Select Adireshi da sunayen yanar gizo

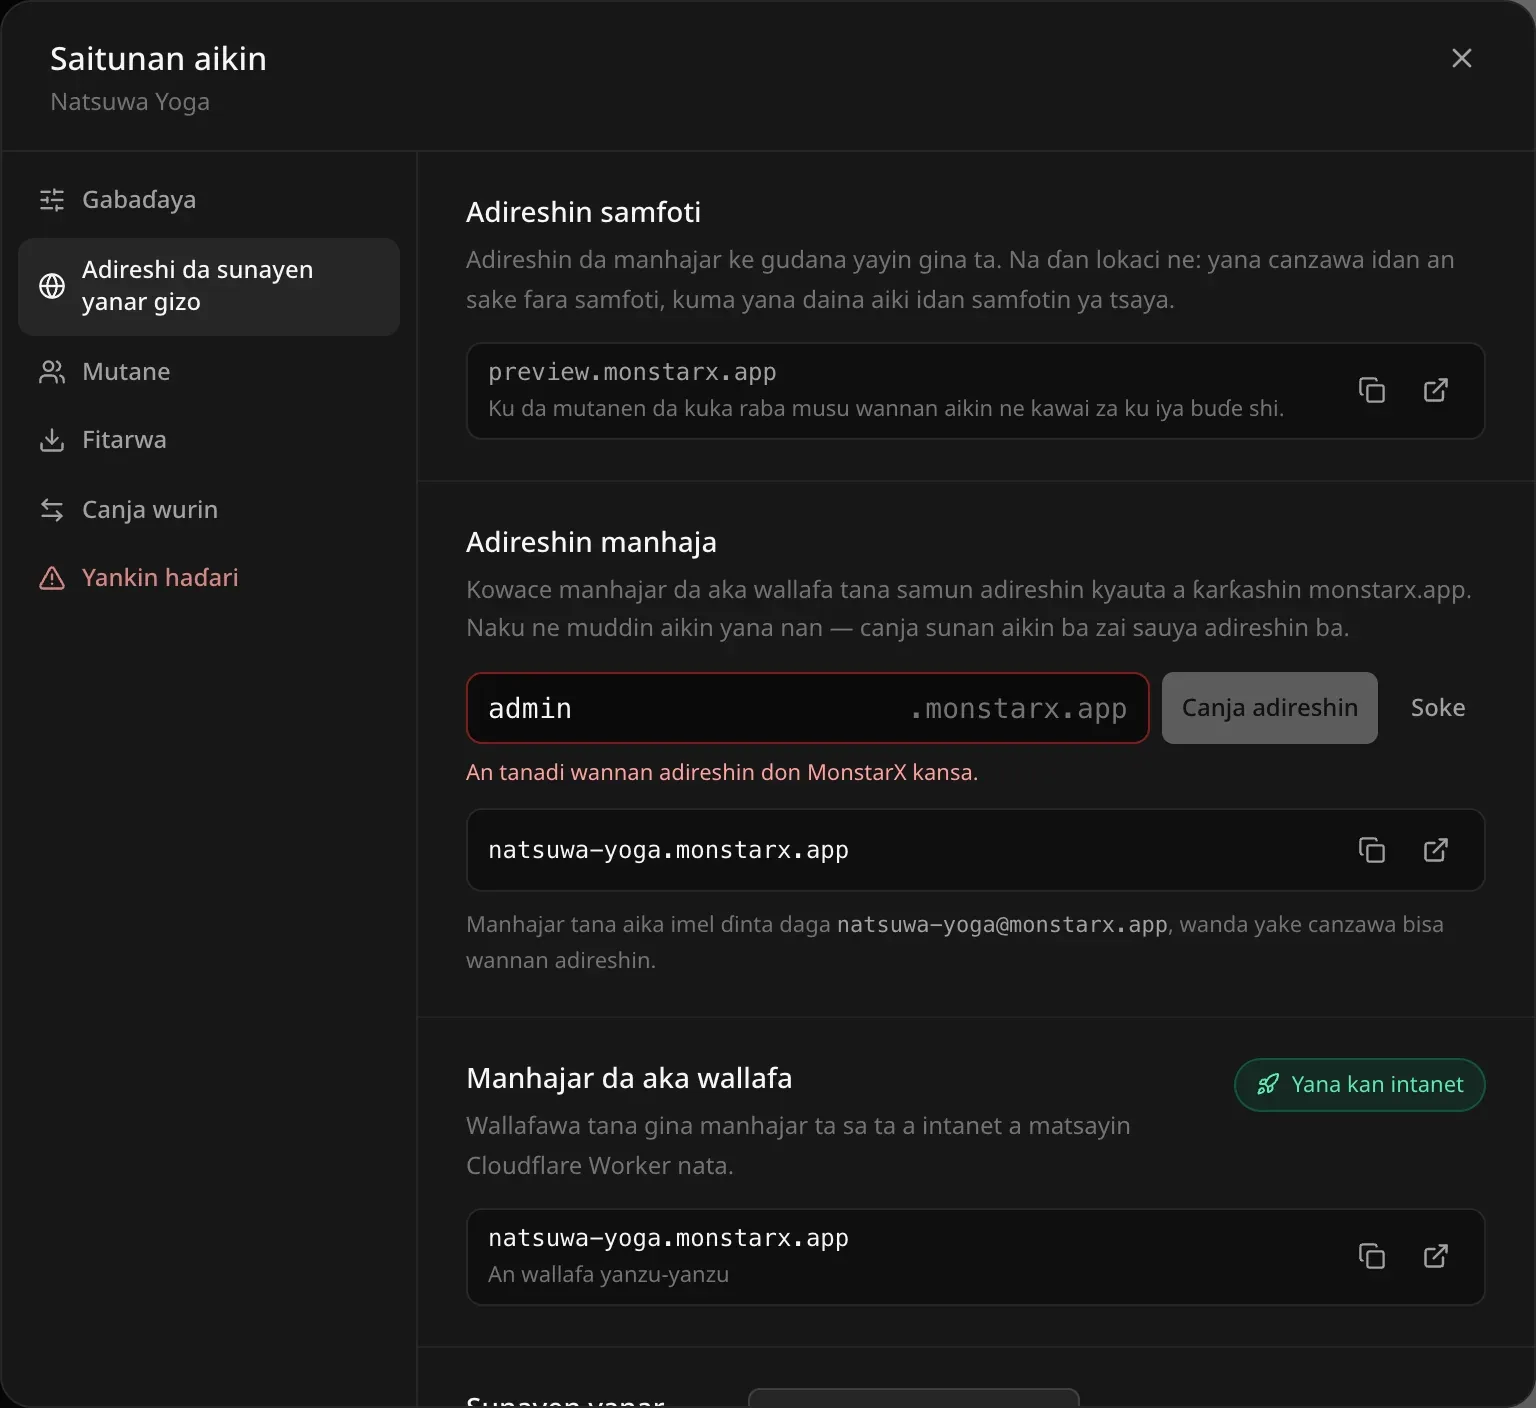[x=209, y=286]
